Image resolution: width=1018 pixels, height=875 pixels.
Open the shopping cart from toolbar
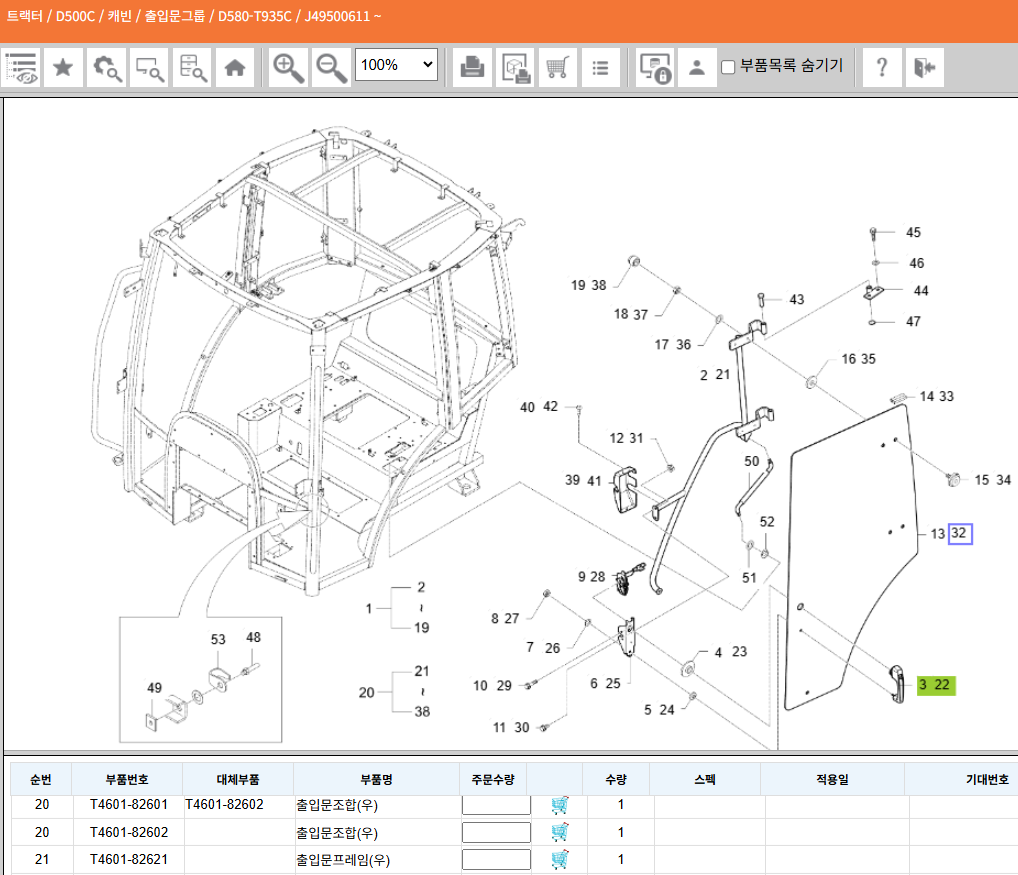click(x=558, y=67)
